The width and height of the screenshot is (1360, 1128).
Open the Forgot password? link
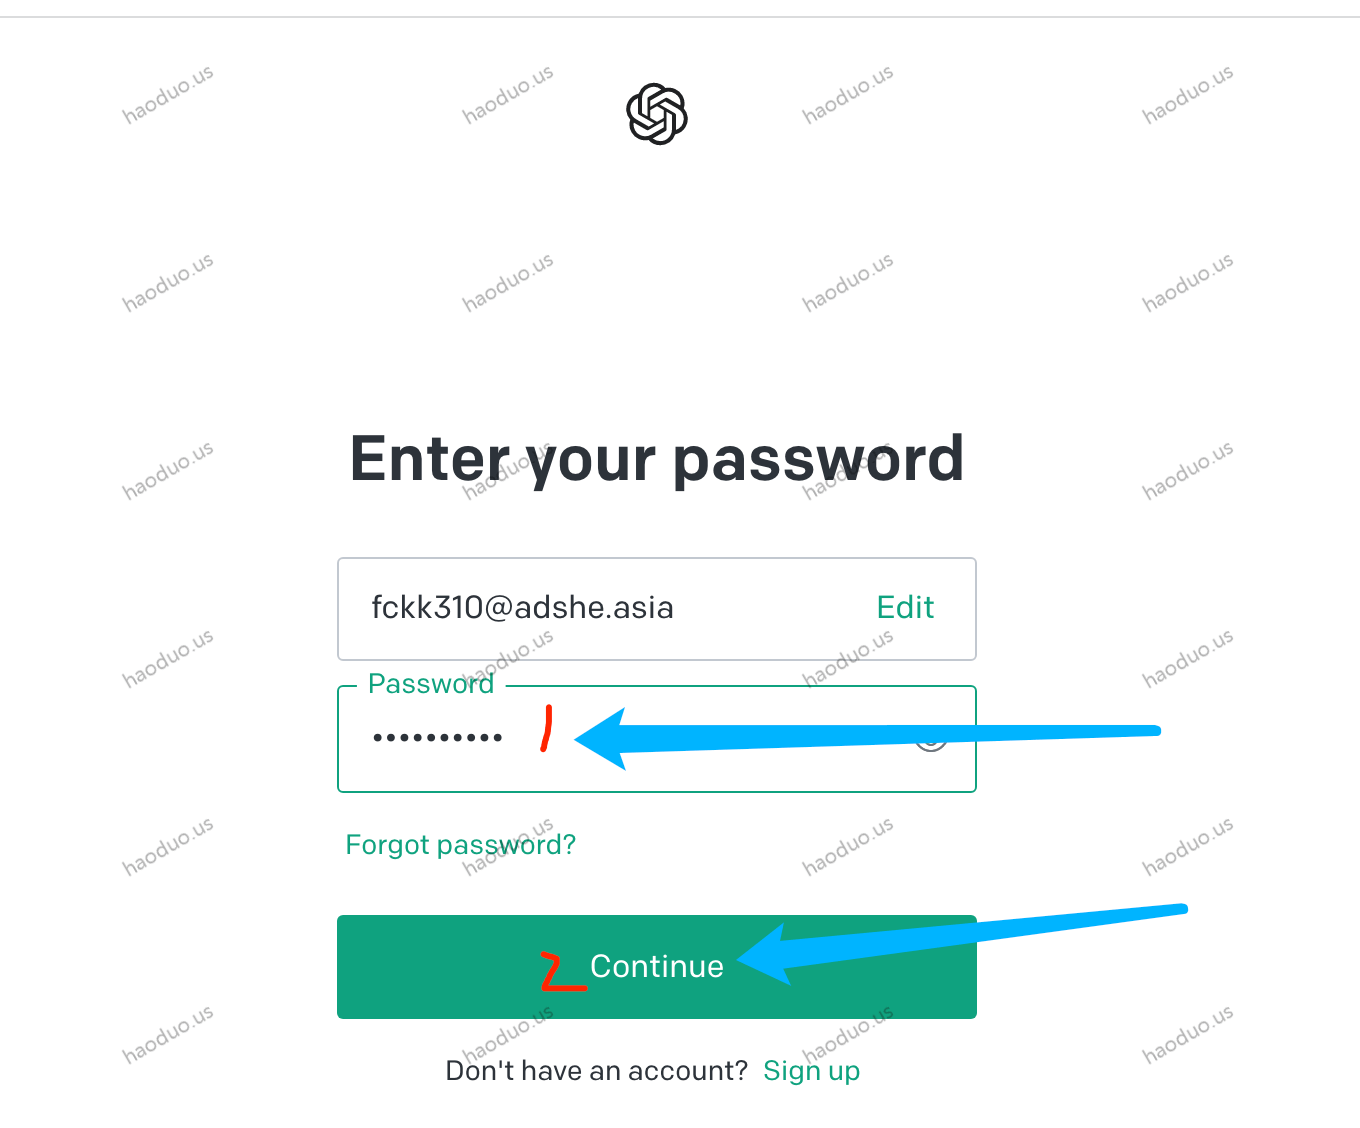(460, 845)
